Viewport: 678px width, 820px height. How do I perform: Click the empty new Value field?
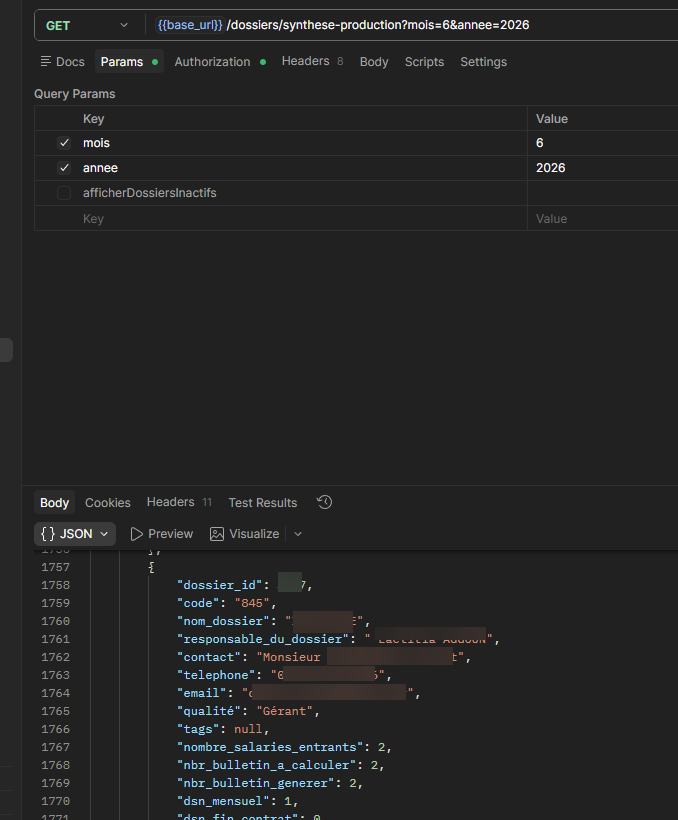[x=603, y=219]
